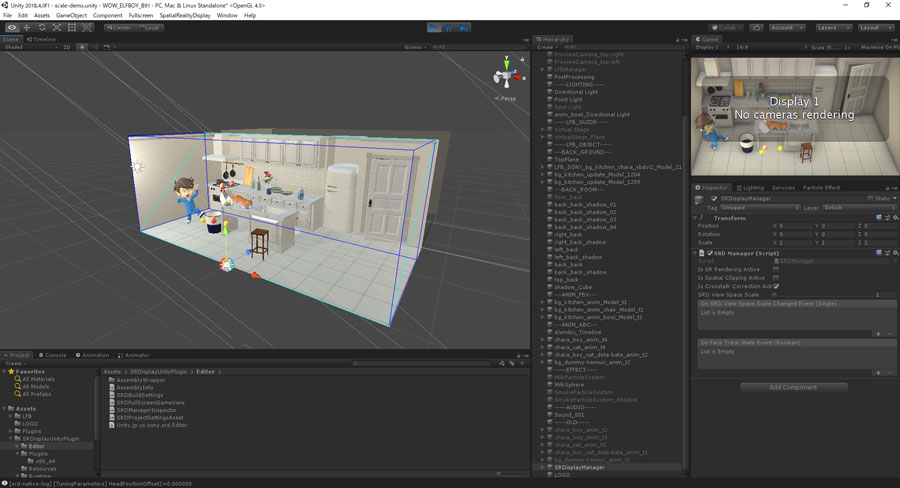Open the Layers dropdown

[832, 28]
